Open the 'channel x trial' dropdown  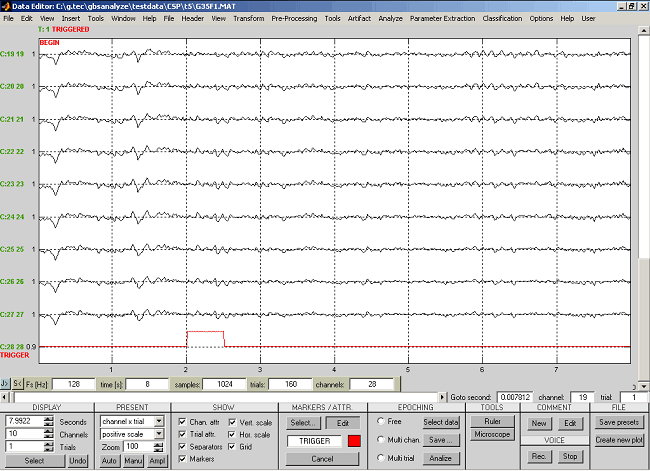[x=158, y=421]
